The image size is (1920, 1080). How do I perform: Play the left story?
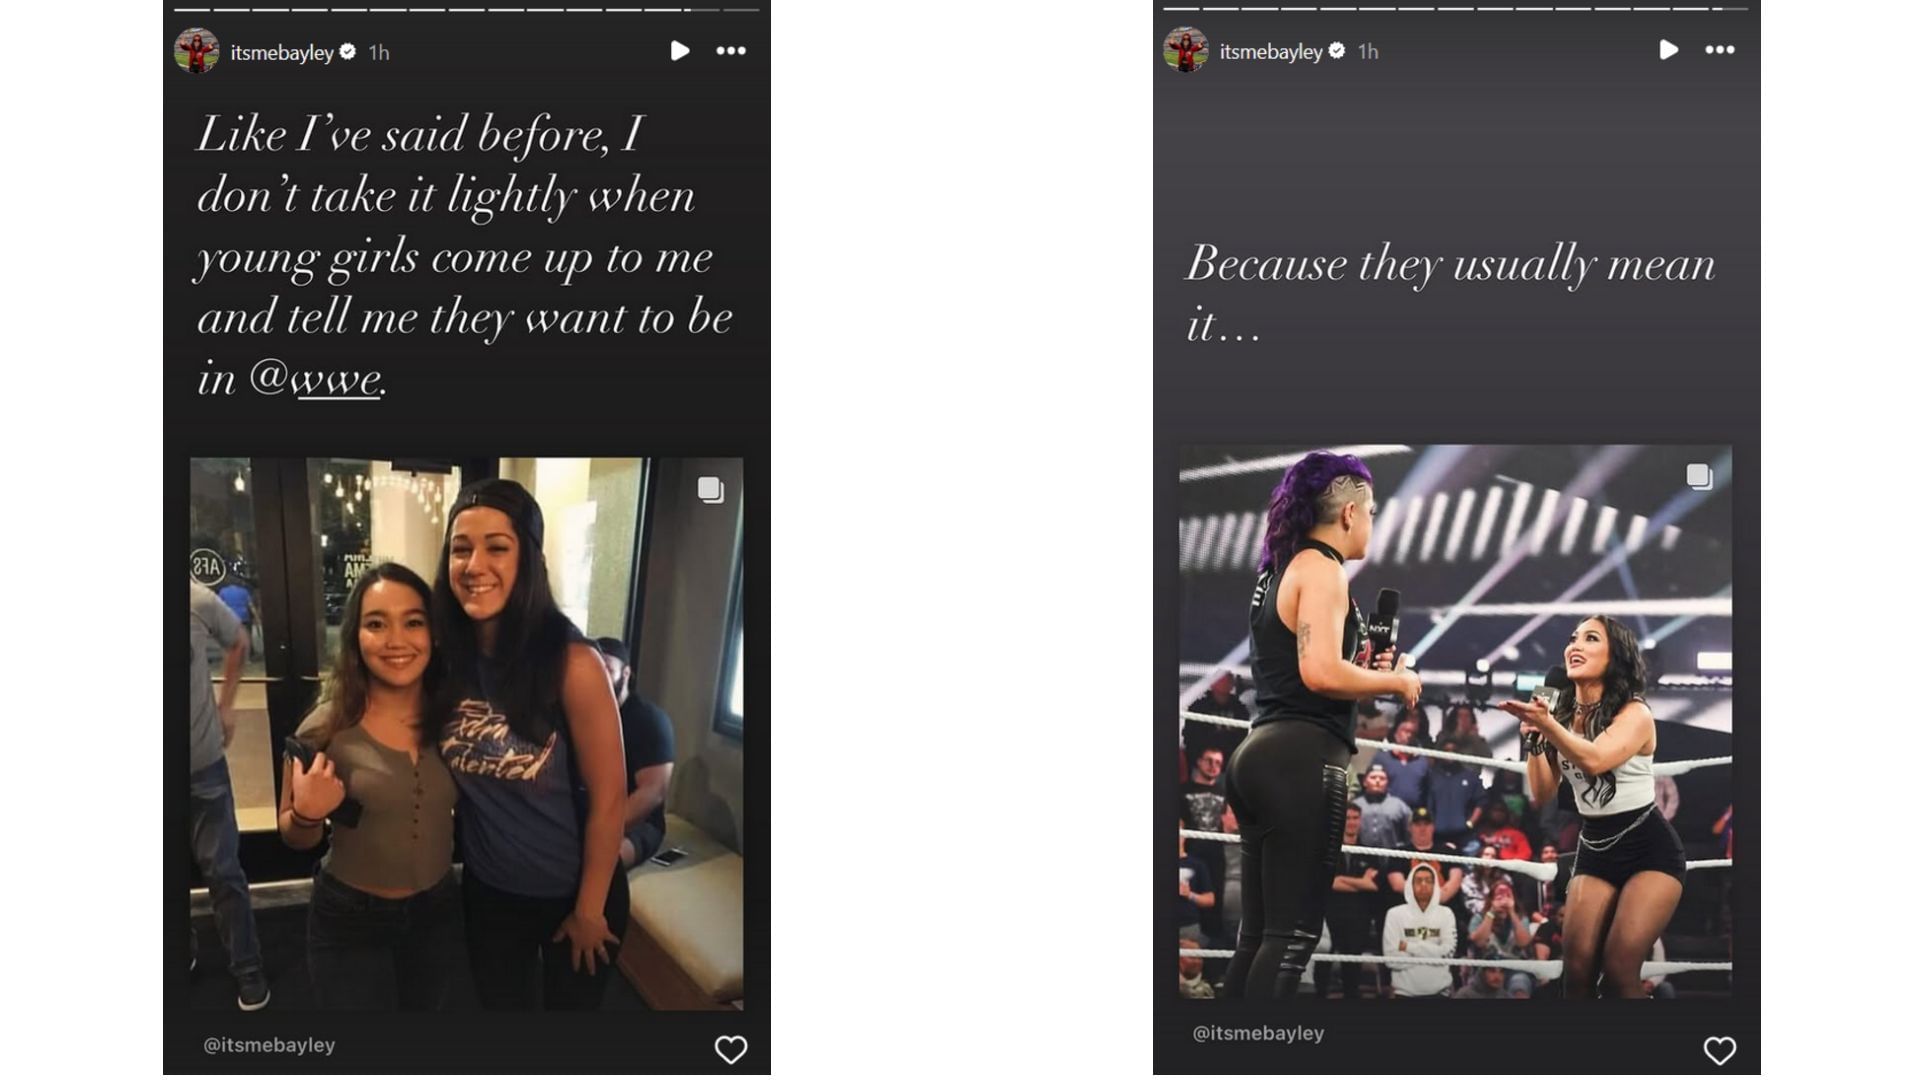tap(680, 51)
